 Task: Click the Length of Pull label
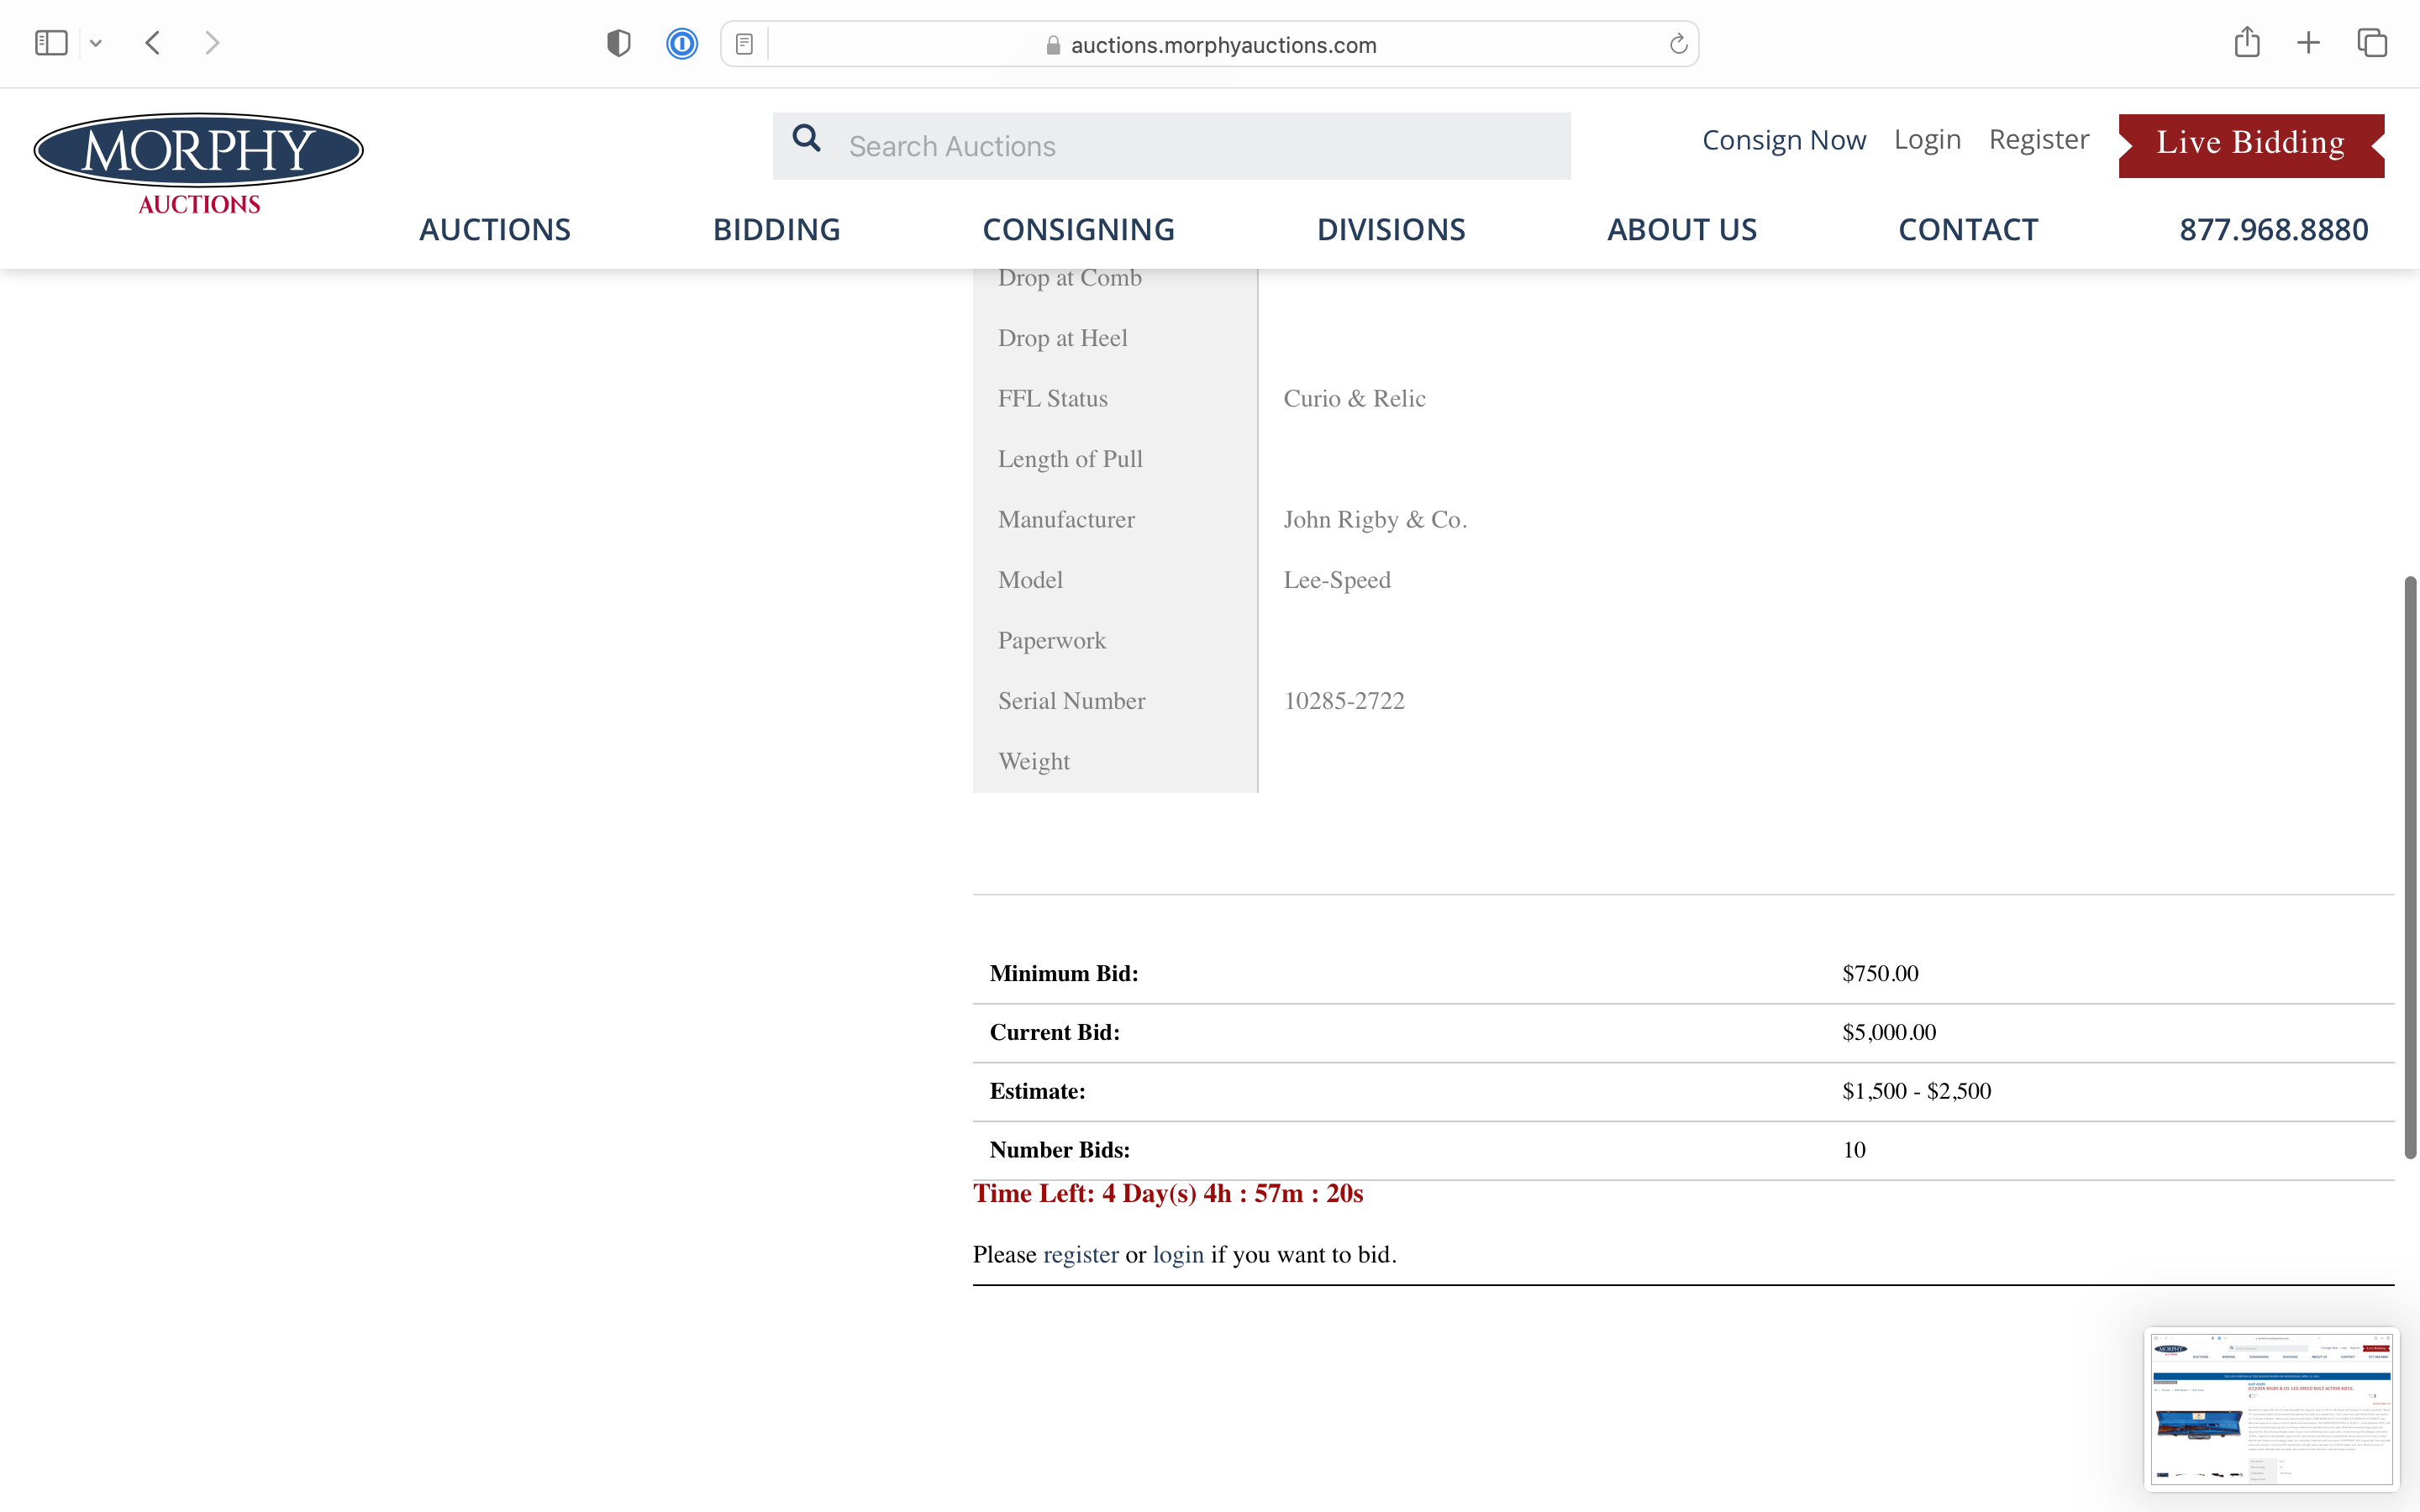pos(1070,459)
